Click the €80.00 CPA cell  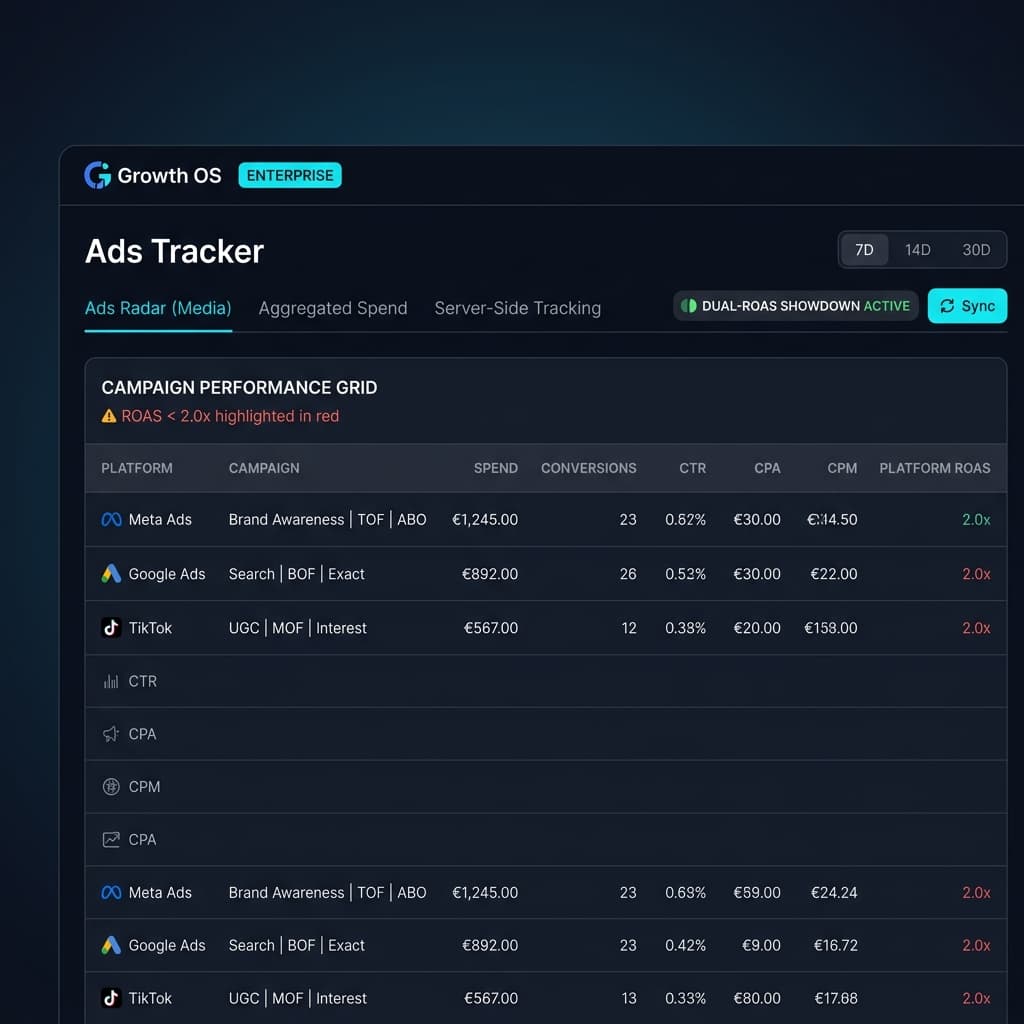(x=756, y=998)
